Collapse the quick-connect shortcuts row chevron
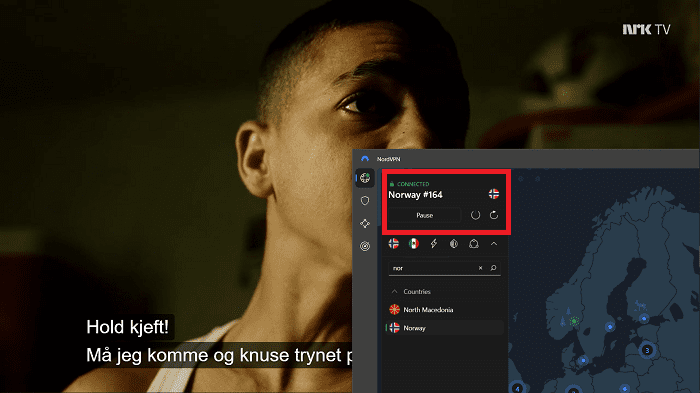The width and height of the screenshot is (700, 393). click(494, 243)
